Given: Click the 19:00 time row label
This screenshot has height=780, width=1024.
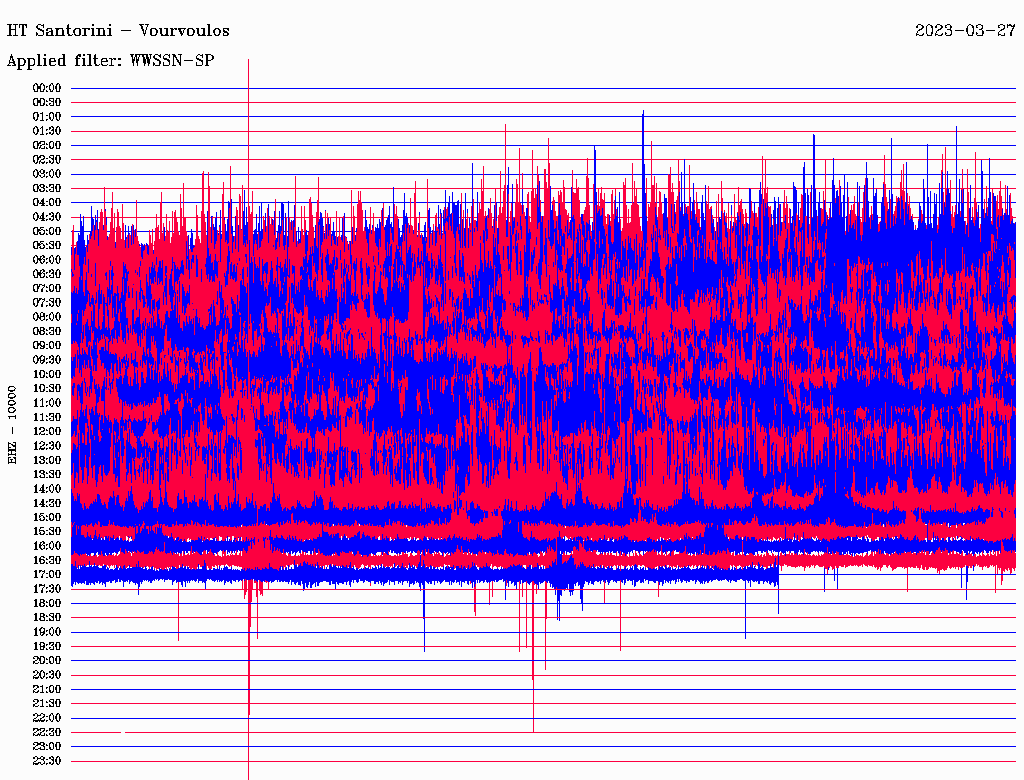Looking at the screenshot, I should tap(47, 632).
